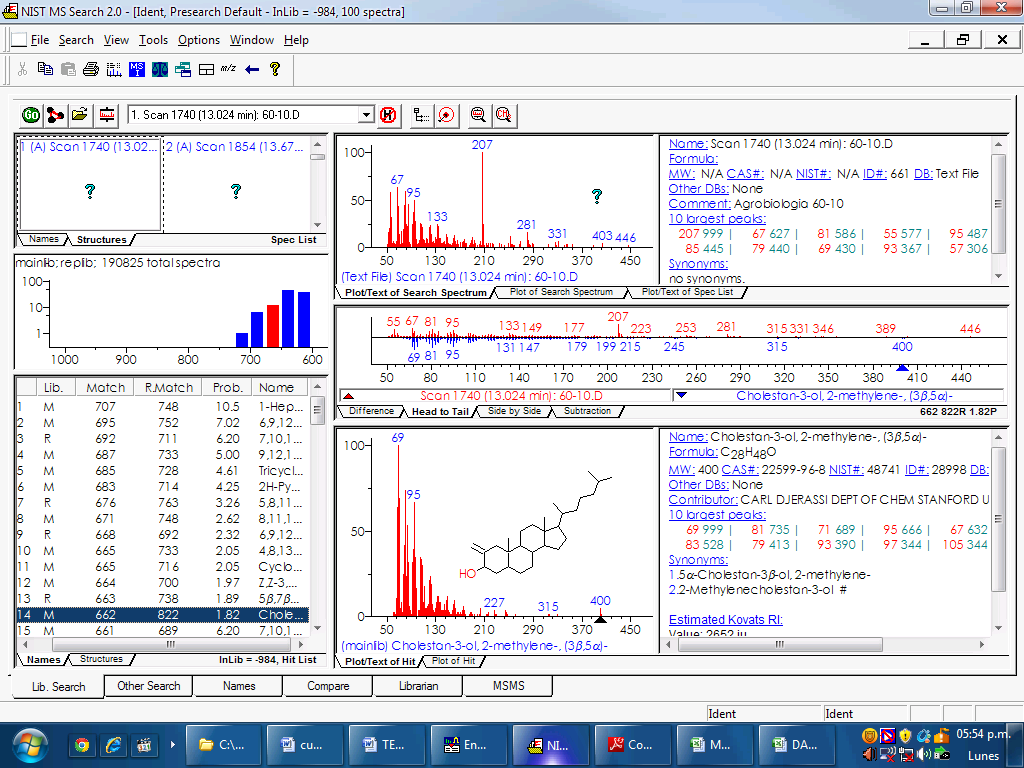Sort hit list by the Match column header

(x=105, y=387)
